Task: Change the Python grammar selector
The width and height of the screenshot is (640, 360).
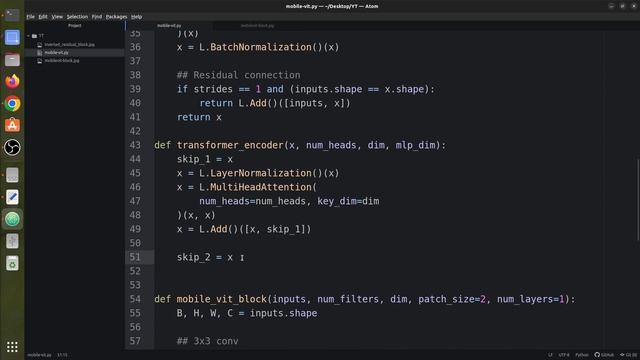Action: coord(582,355)
